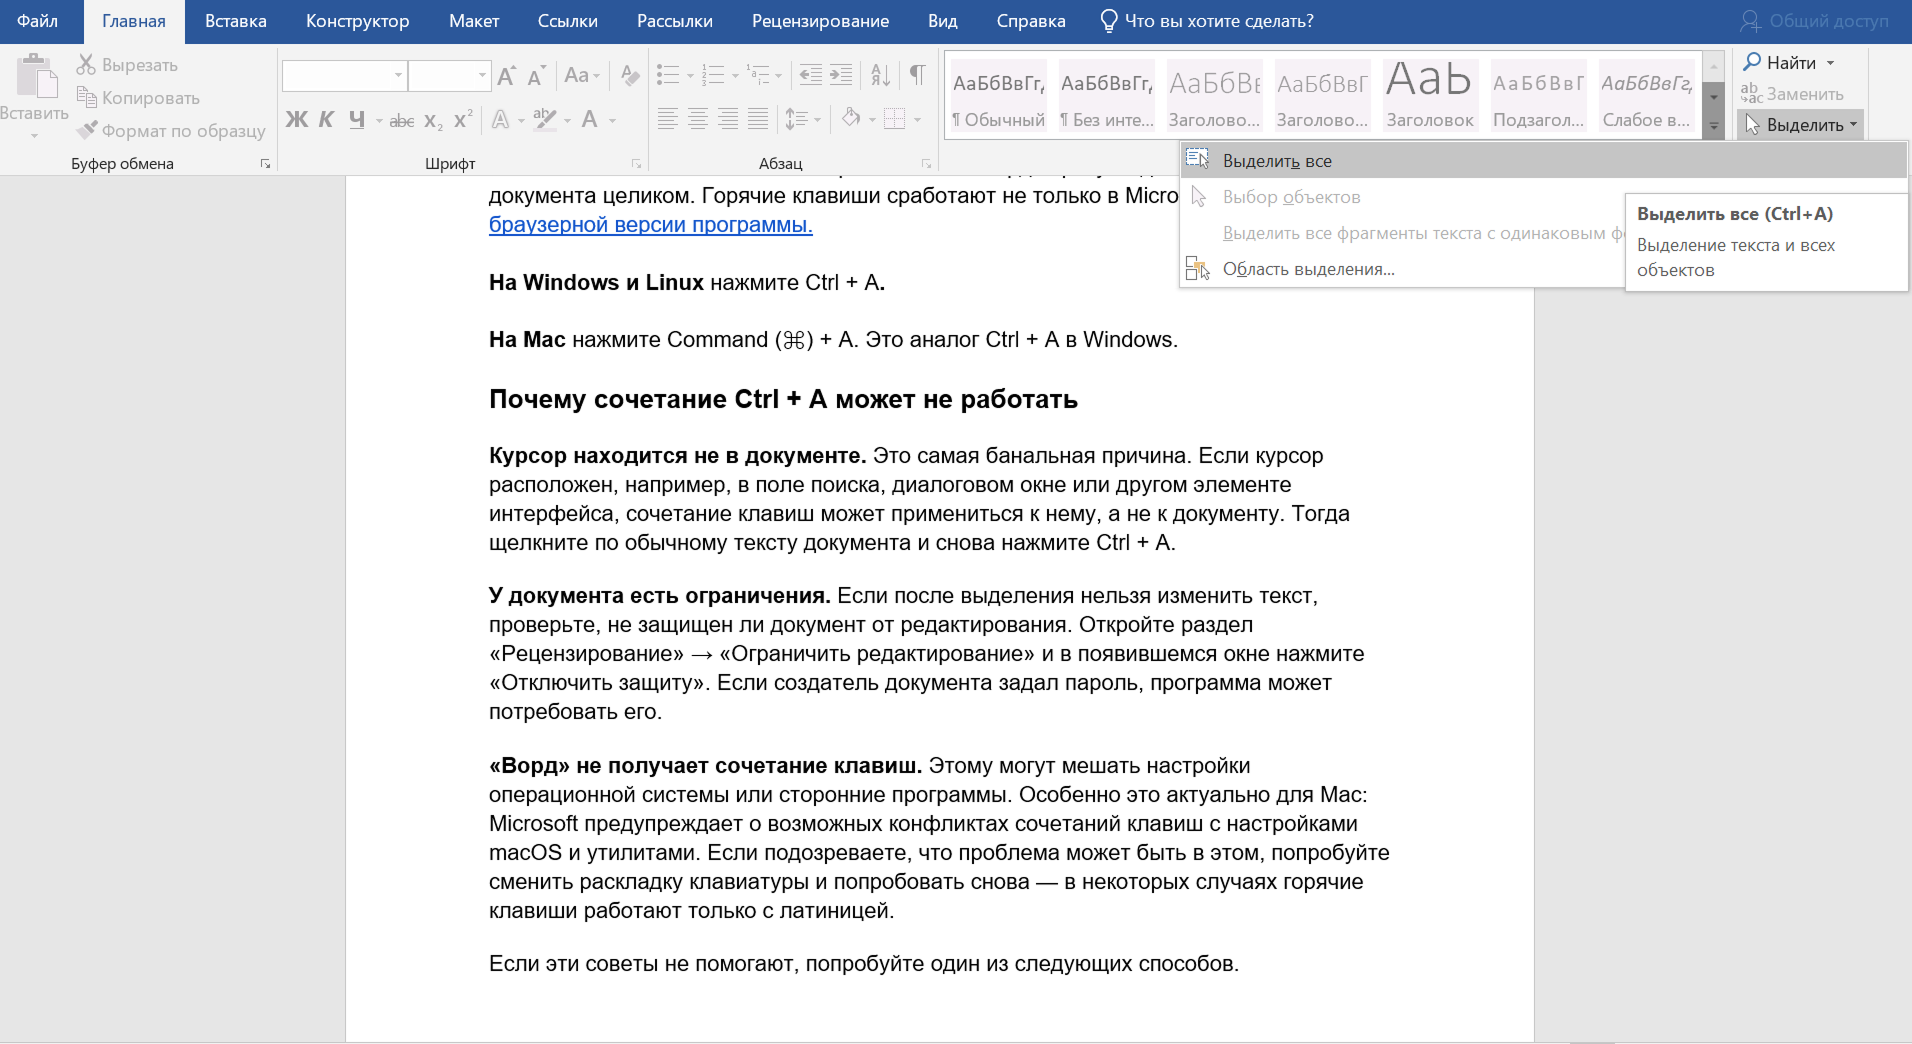Open the Аа change case dropdown
The width and height of the screenshot is (1912, 1044).
click(x=582, y=75)
